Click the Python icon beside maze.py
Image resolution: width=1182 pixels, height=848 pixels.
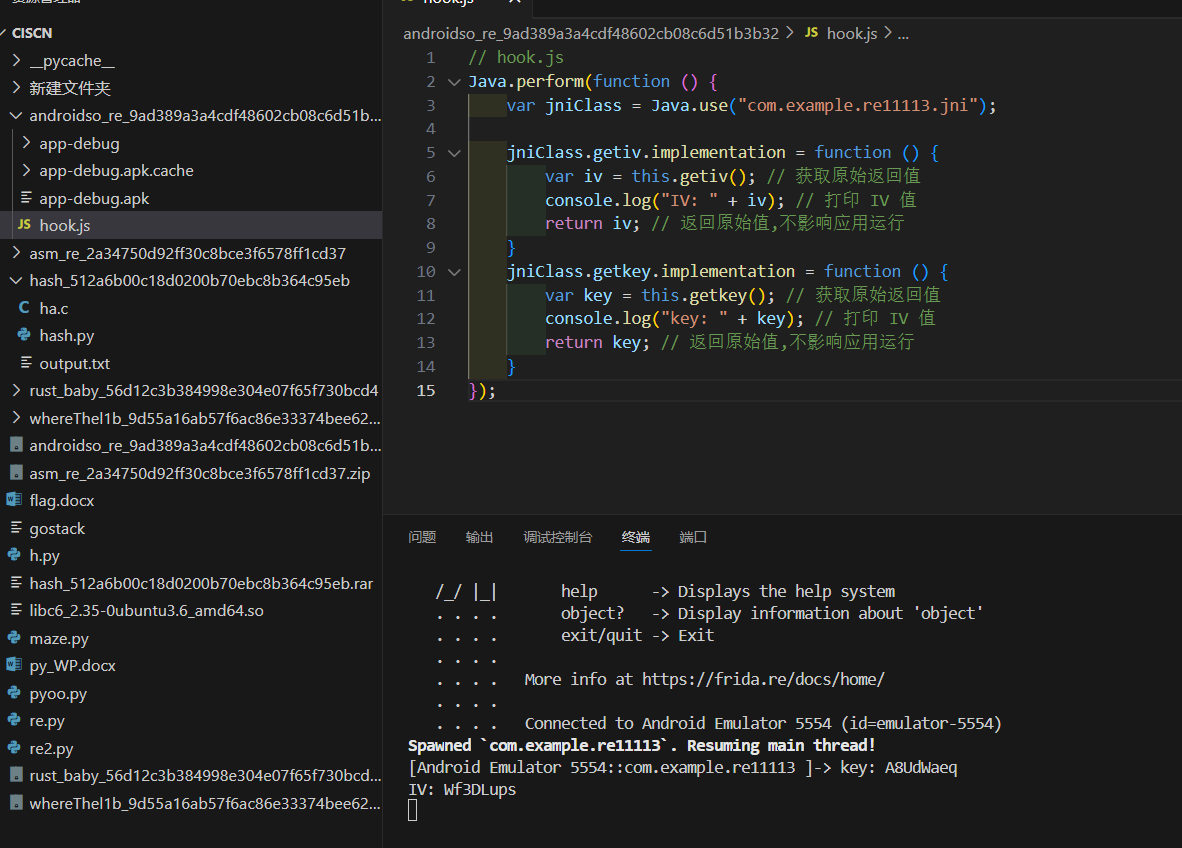(14, 638)
